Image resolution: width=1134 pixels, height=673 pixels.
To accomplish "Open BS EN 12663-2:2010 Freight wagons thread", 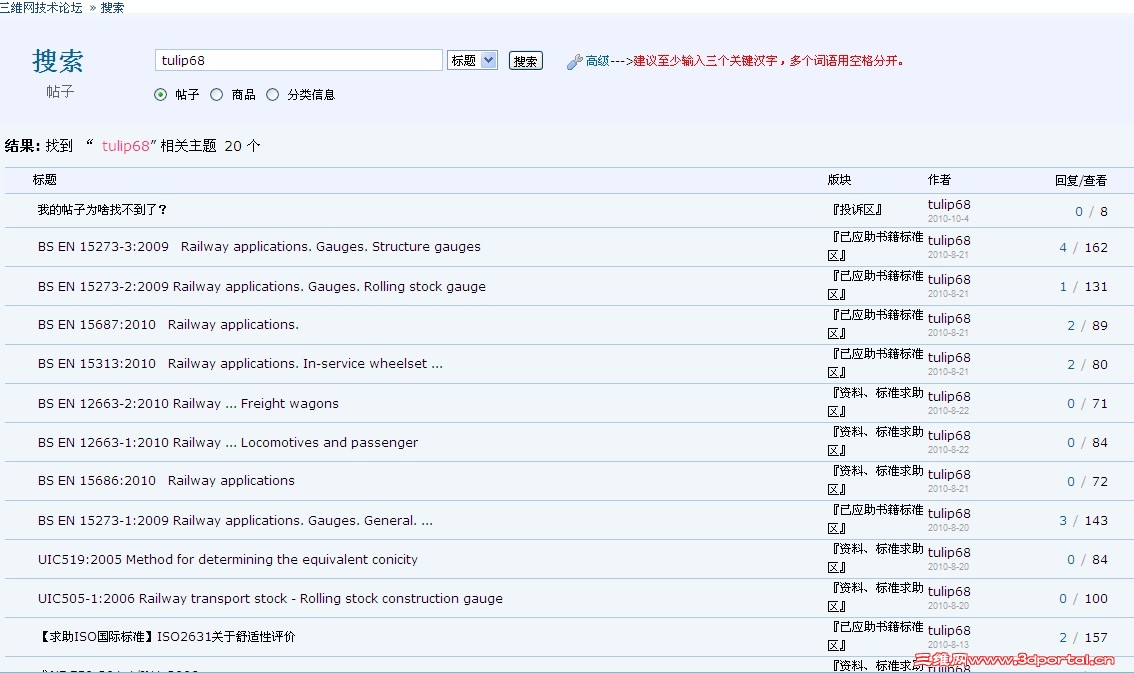I will (188, 403).
